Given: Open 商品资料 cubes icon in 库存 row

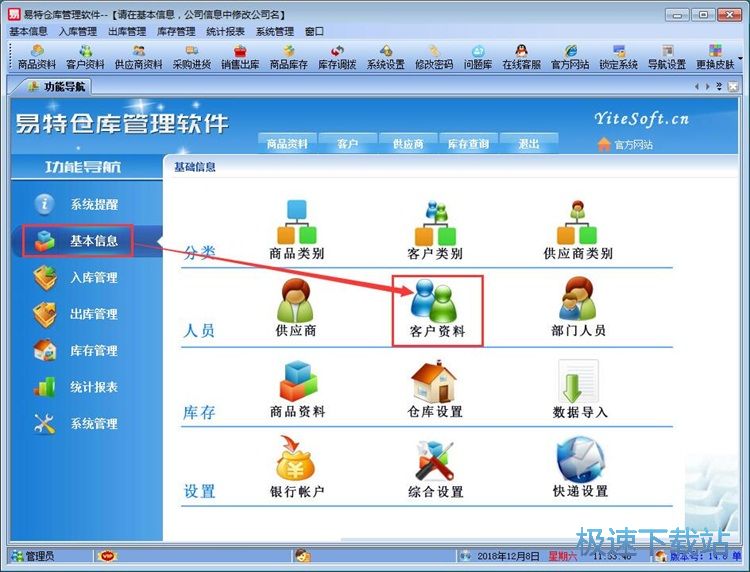Looking at the screenshot, I should tap(297, 389).
